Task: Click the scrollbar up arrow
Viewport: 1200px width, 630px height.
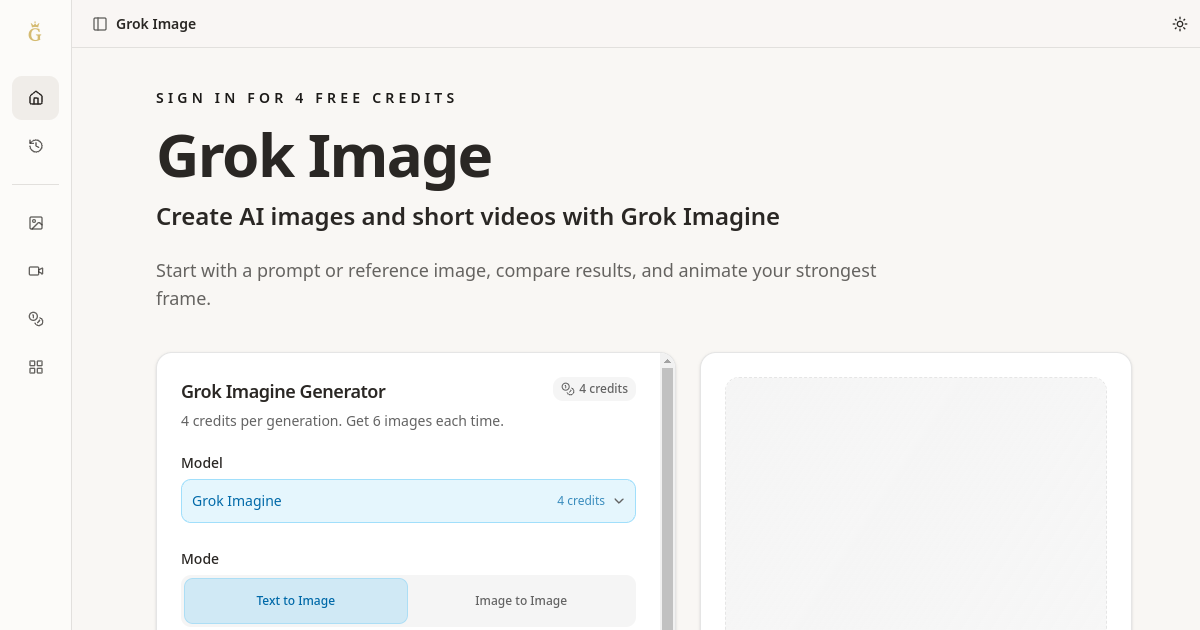Action: pos(667,361)
